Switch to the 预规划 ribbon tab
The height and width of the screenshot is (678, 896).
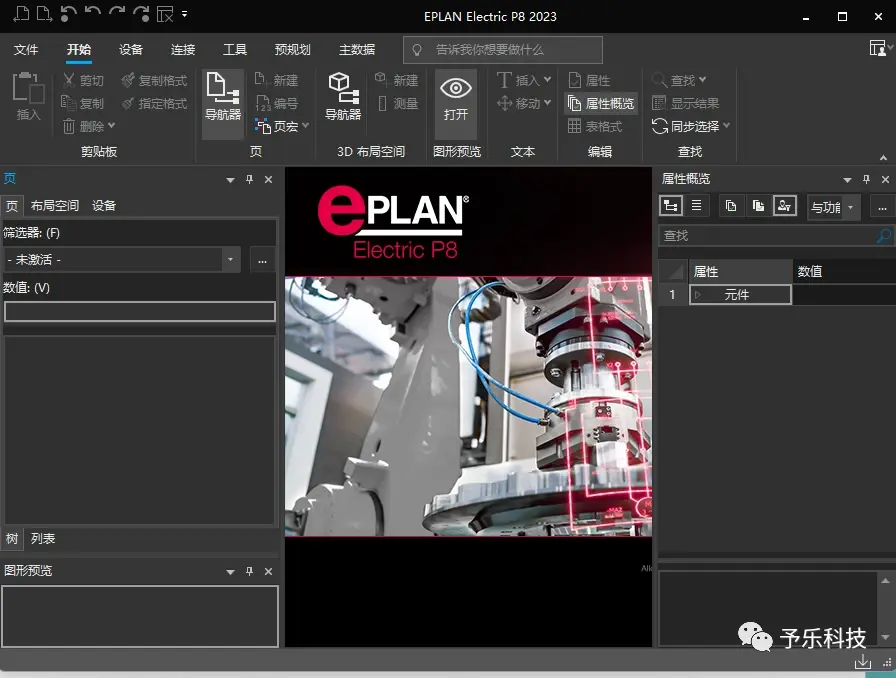(x=293, y=50)
